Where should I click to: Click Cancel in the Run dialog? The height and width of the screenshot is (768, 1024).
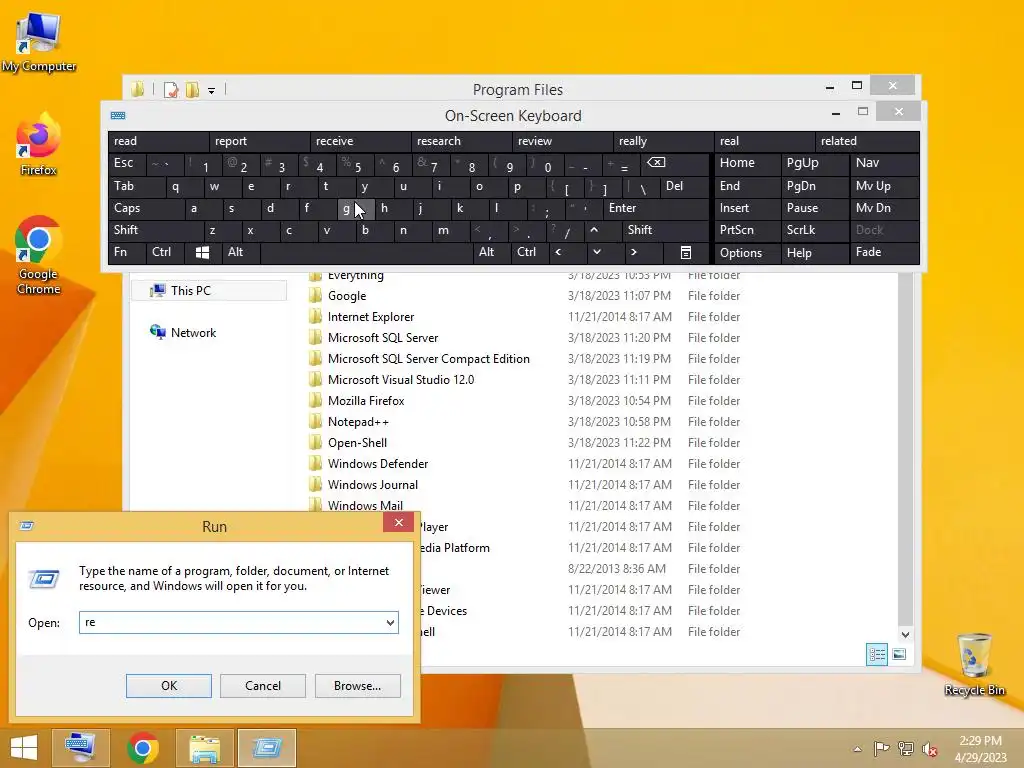263,686
